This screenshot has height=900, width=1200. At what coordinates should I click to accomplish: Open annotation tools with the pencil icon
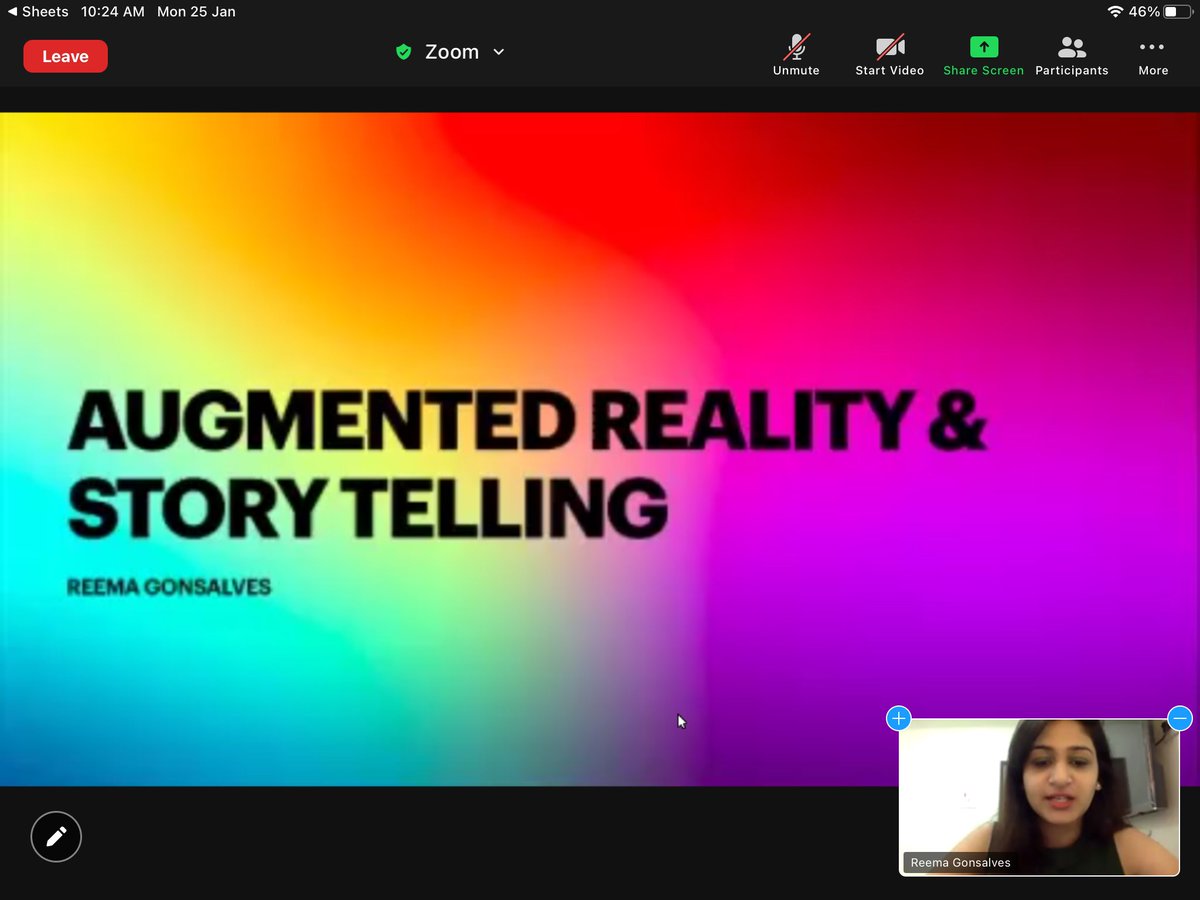[55, 836]
